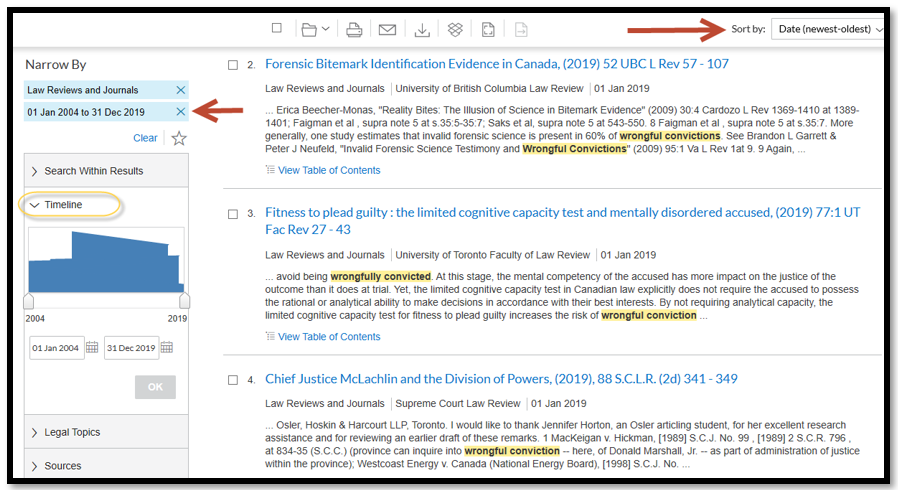Expand the Legal Topics section
Screen dimensions: 898x490
pyautogui.click(x=106, y=432)
